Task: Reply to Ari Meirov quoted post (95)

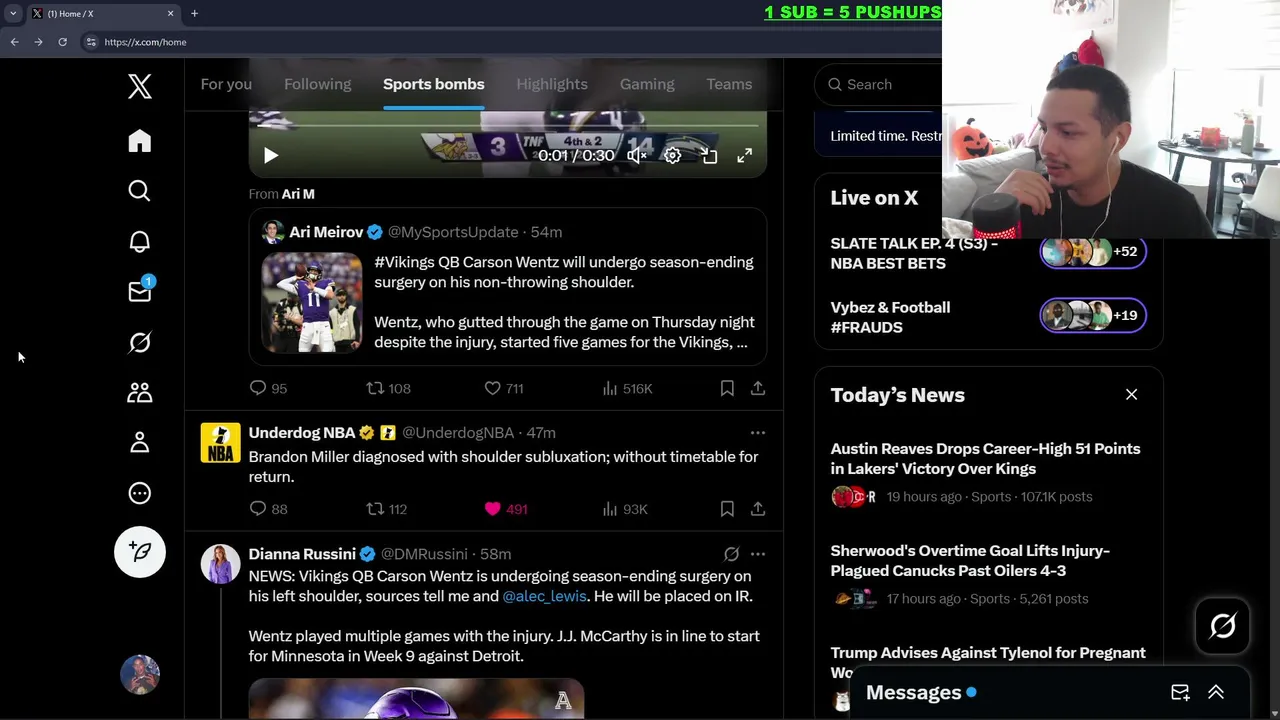Action: pos(268,388)
